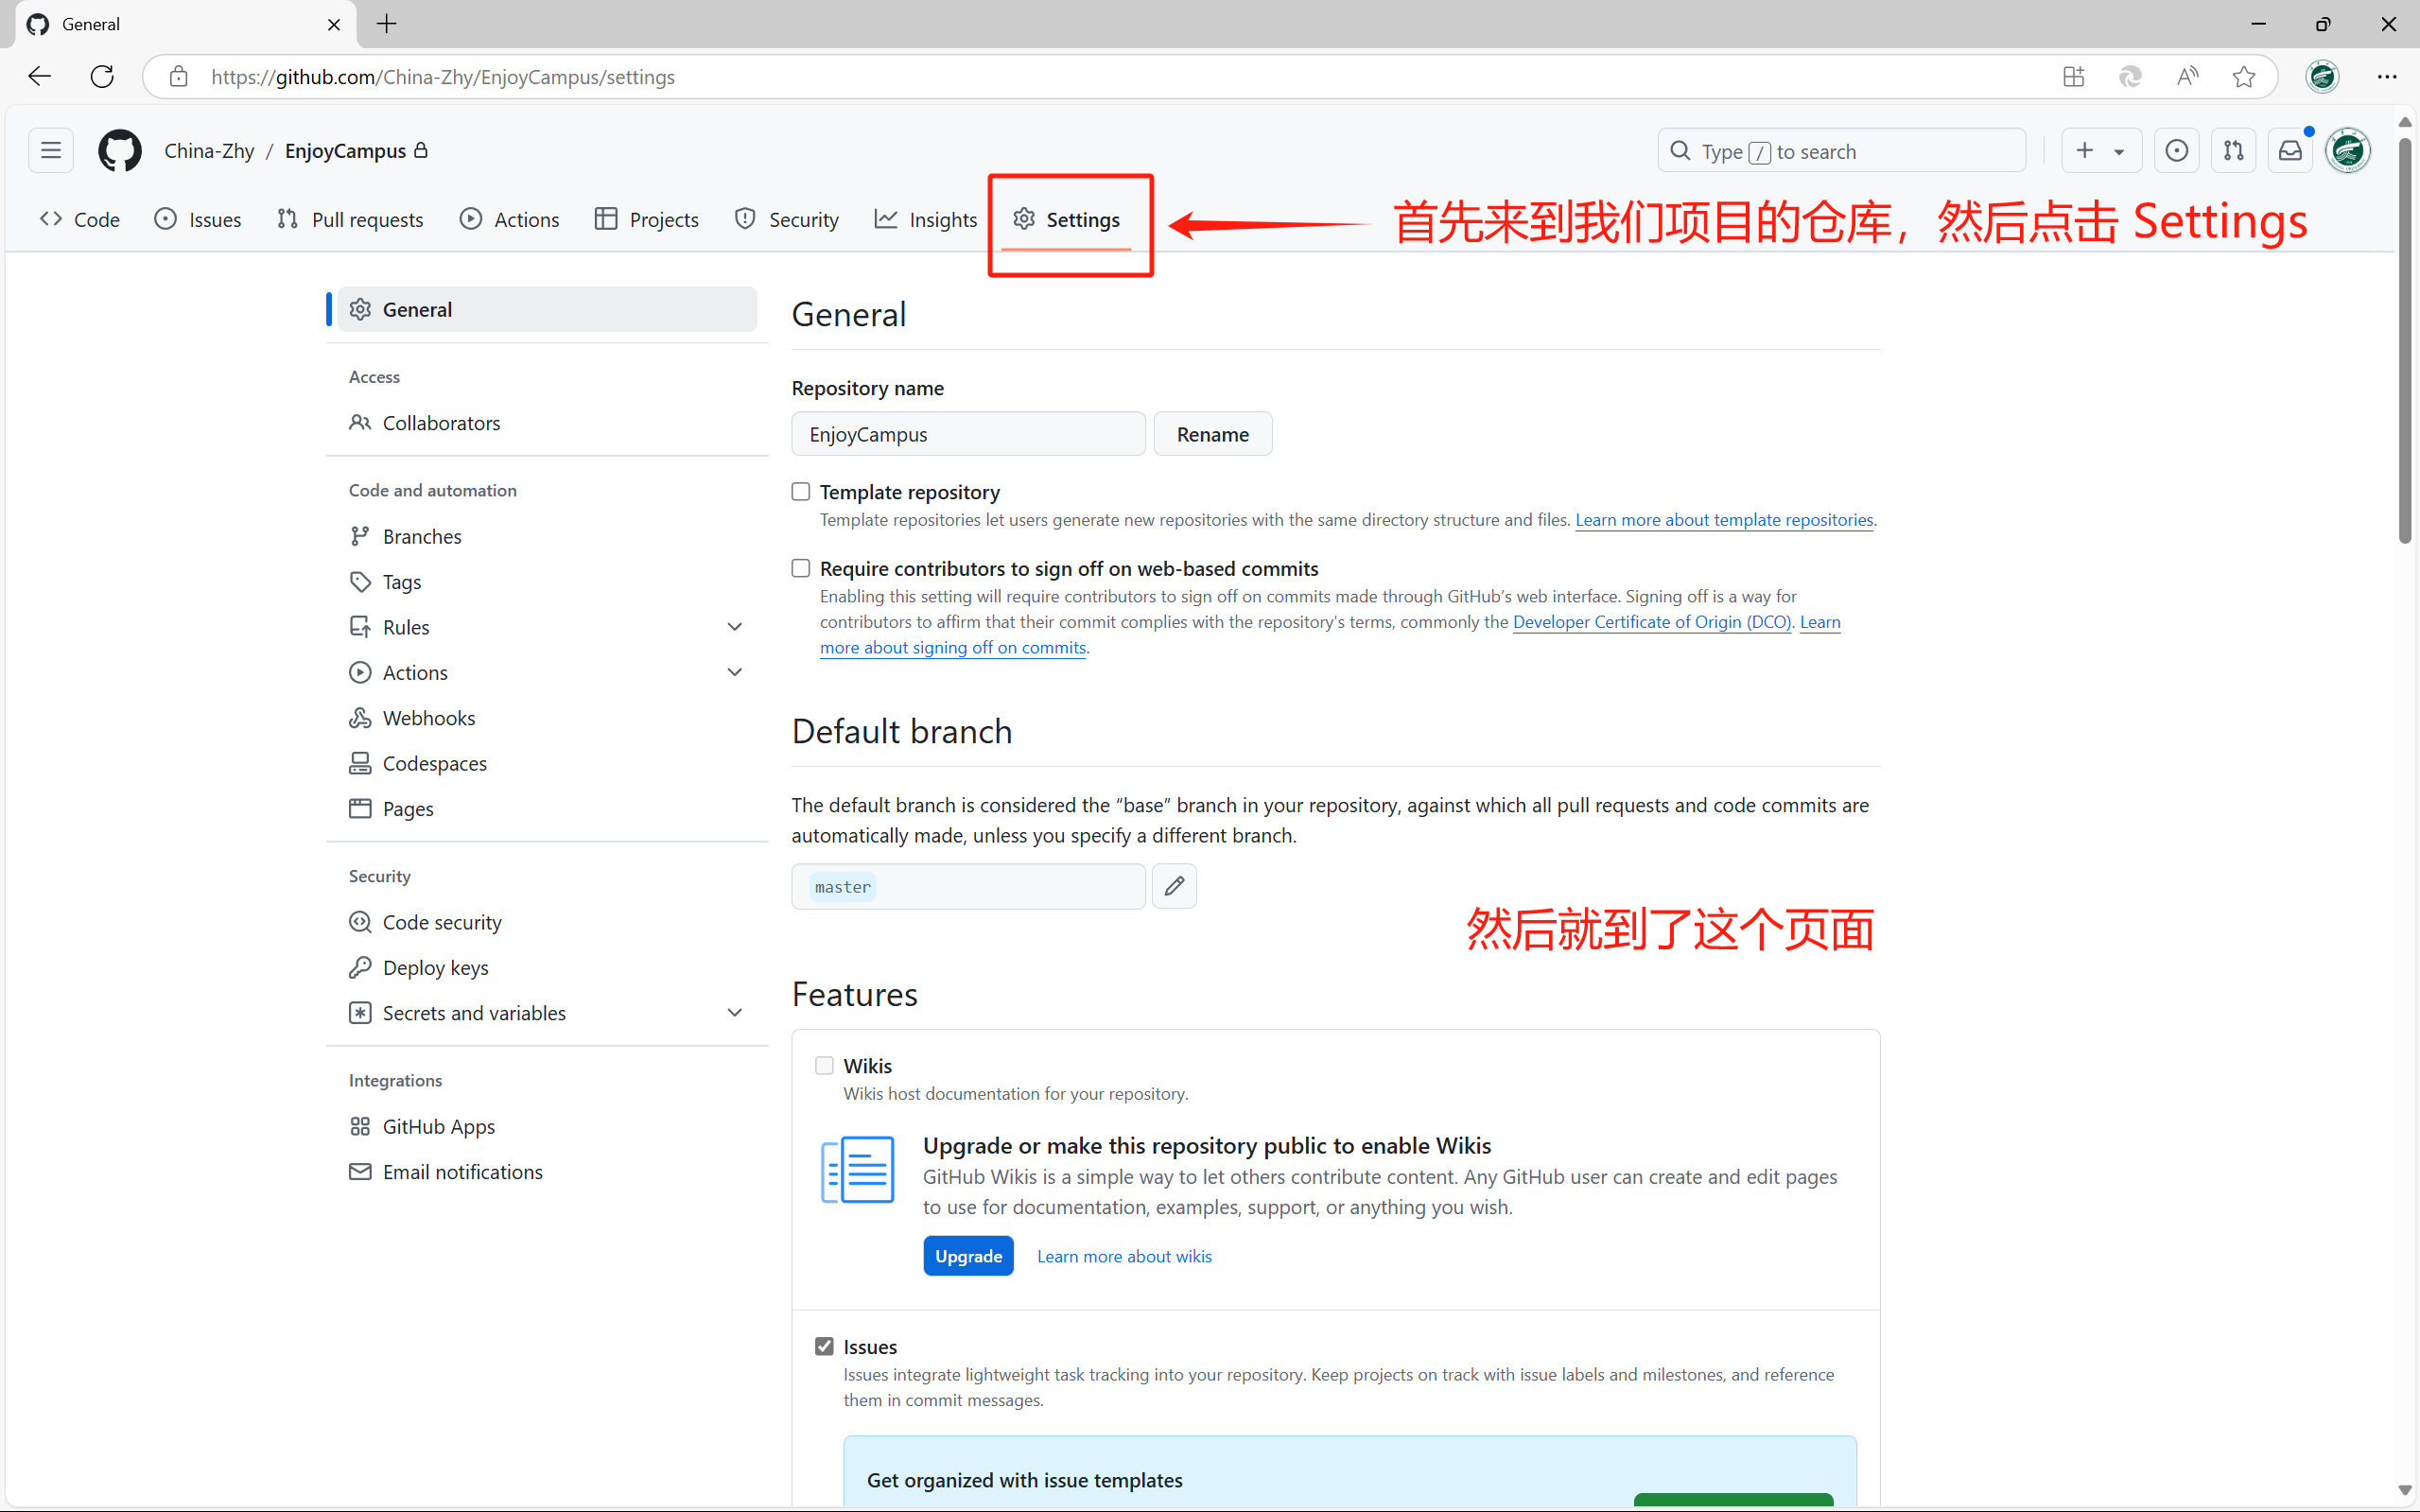Click the page vertical scrollbar thumb
The height and width of the screenshot is (1512, 2420).
(x=2405, y=340)
